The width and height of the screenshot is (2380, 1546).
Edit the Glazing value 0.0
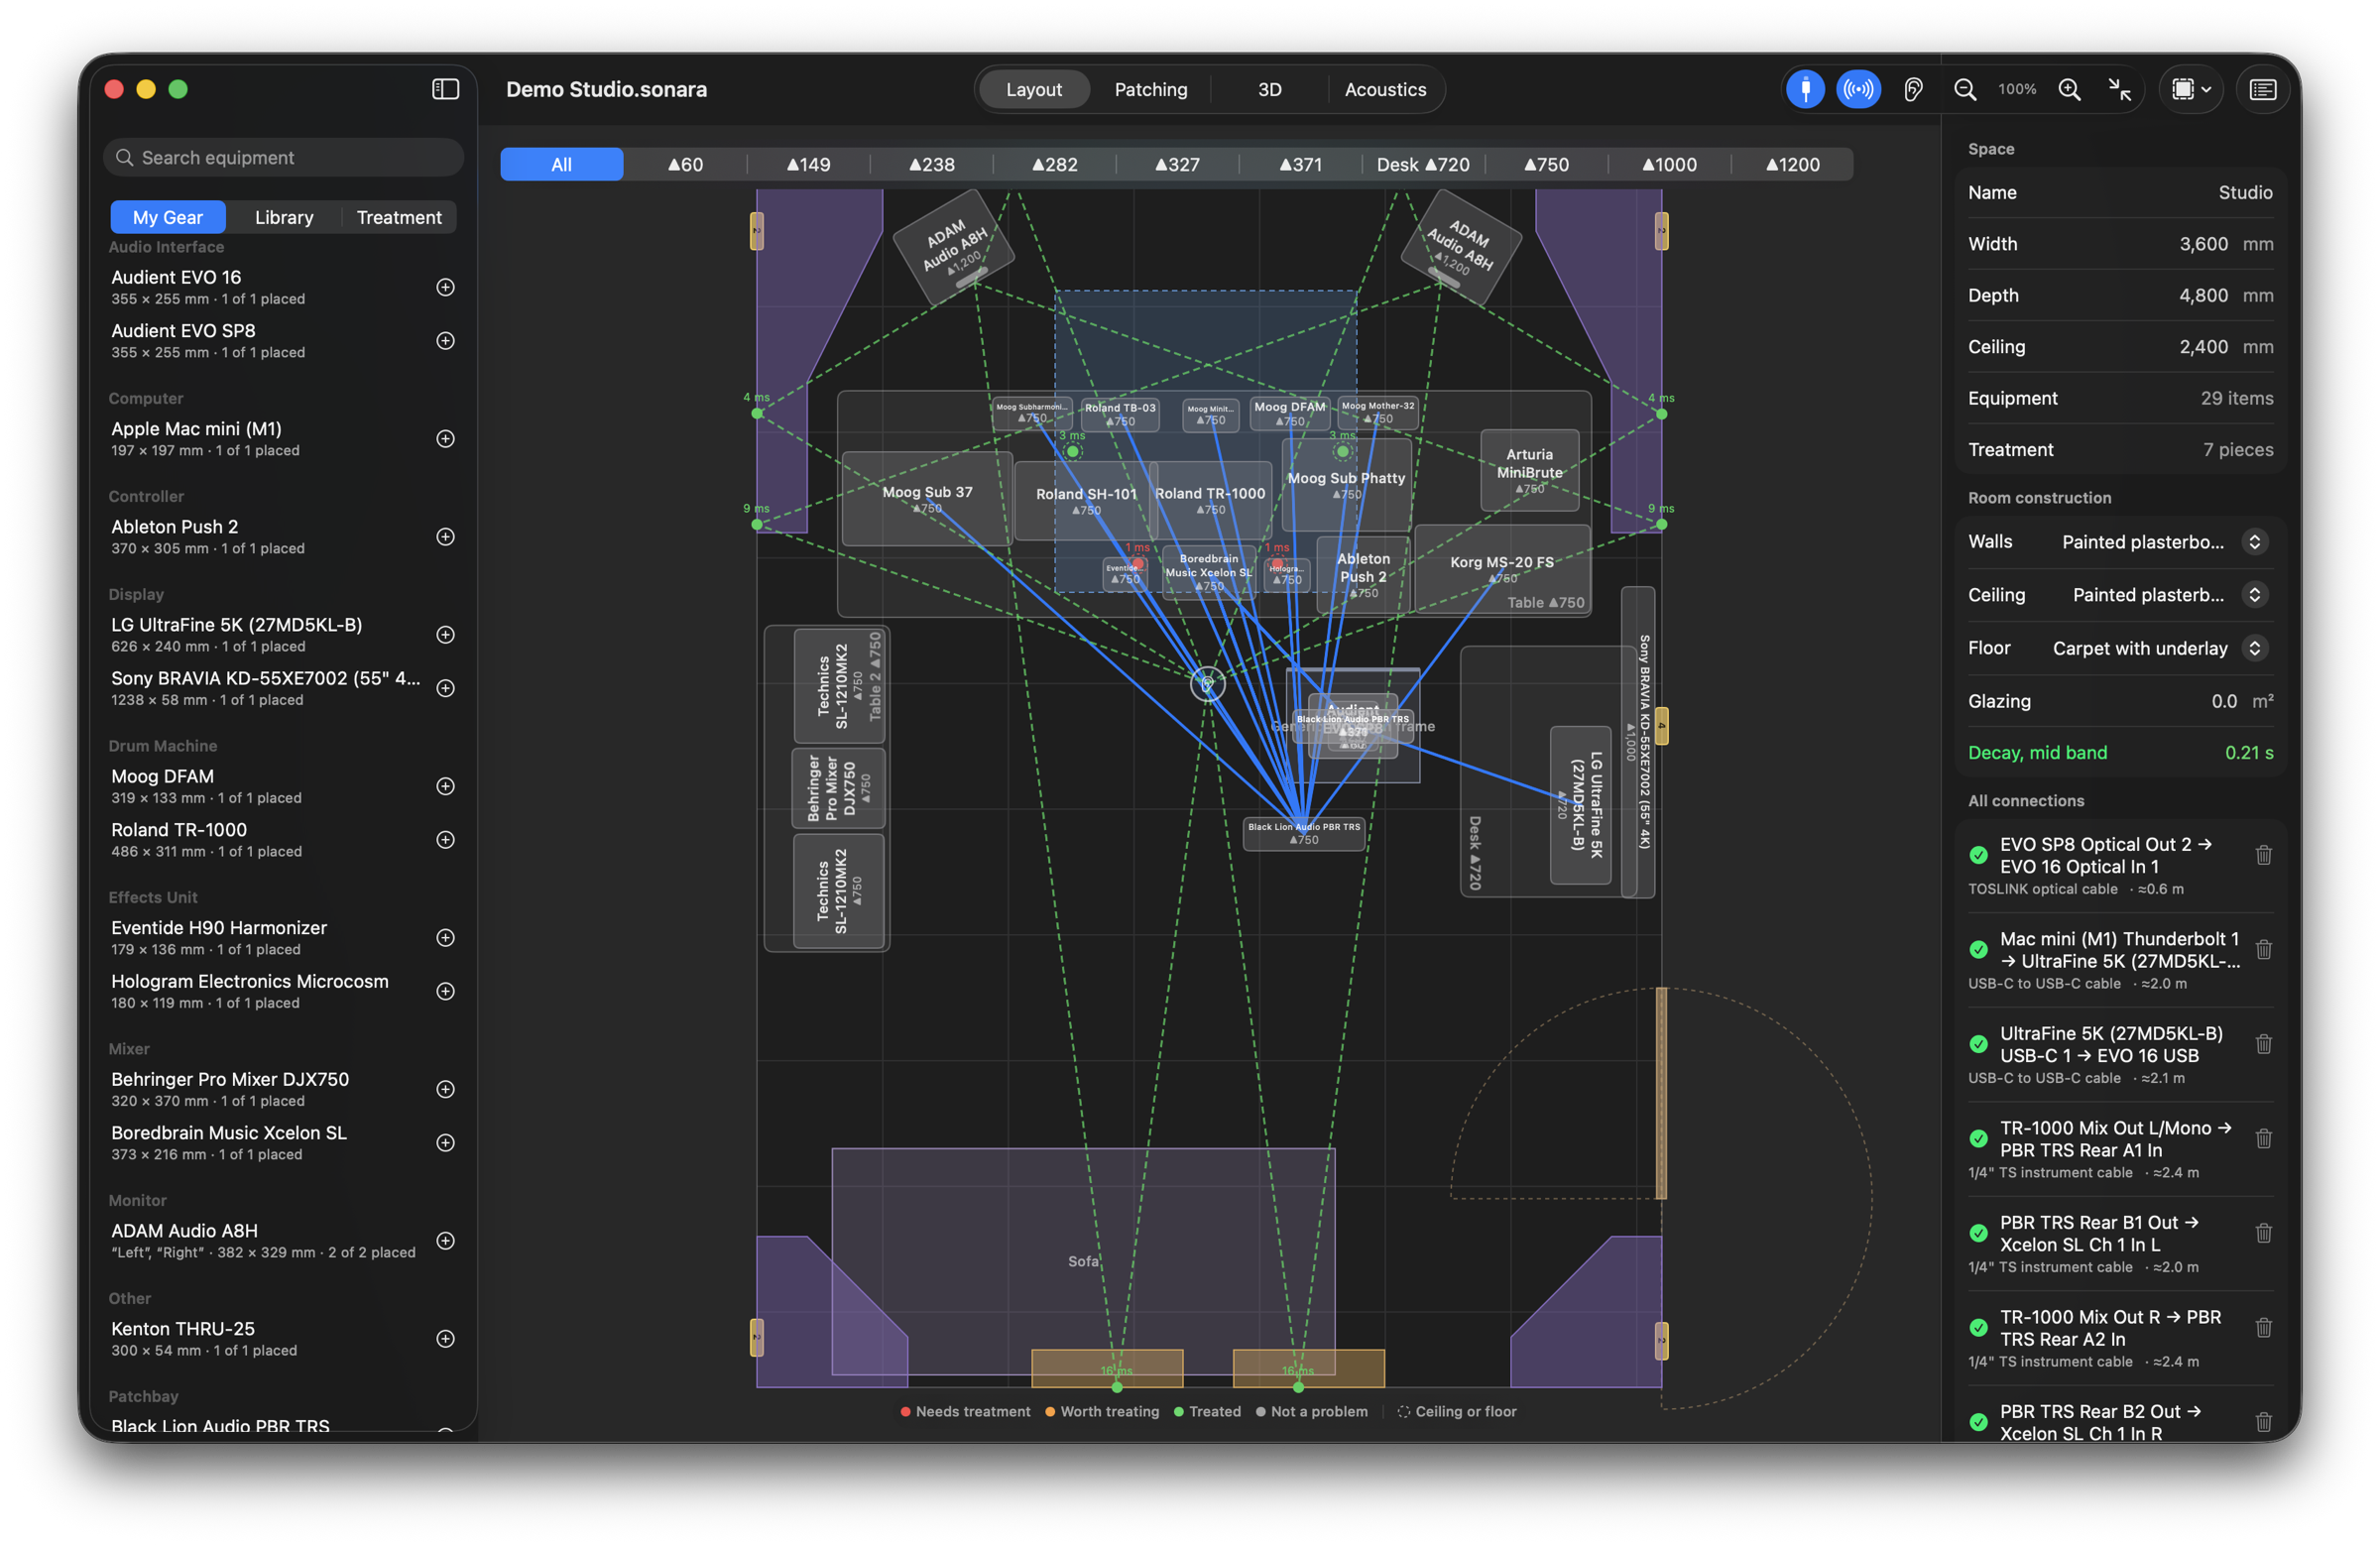(2224, 700)
